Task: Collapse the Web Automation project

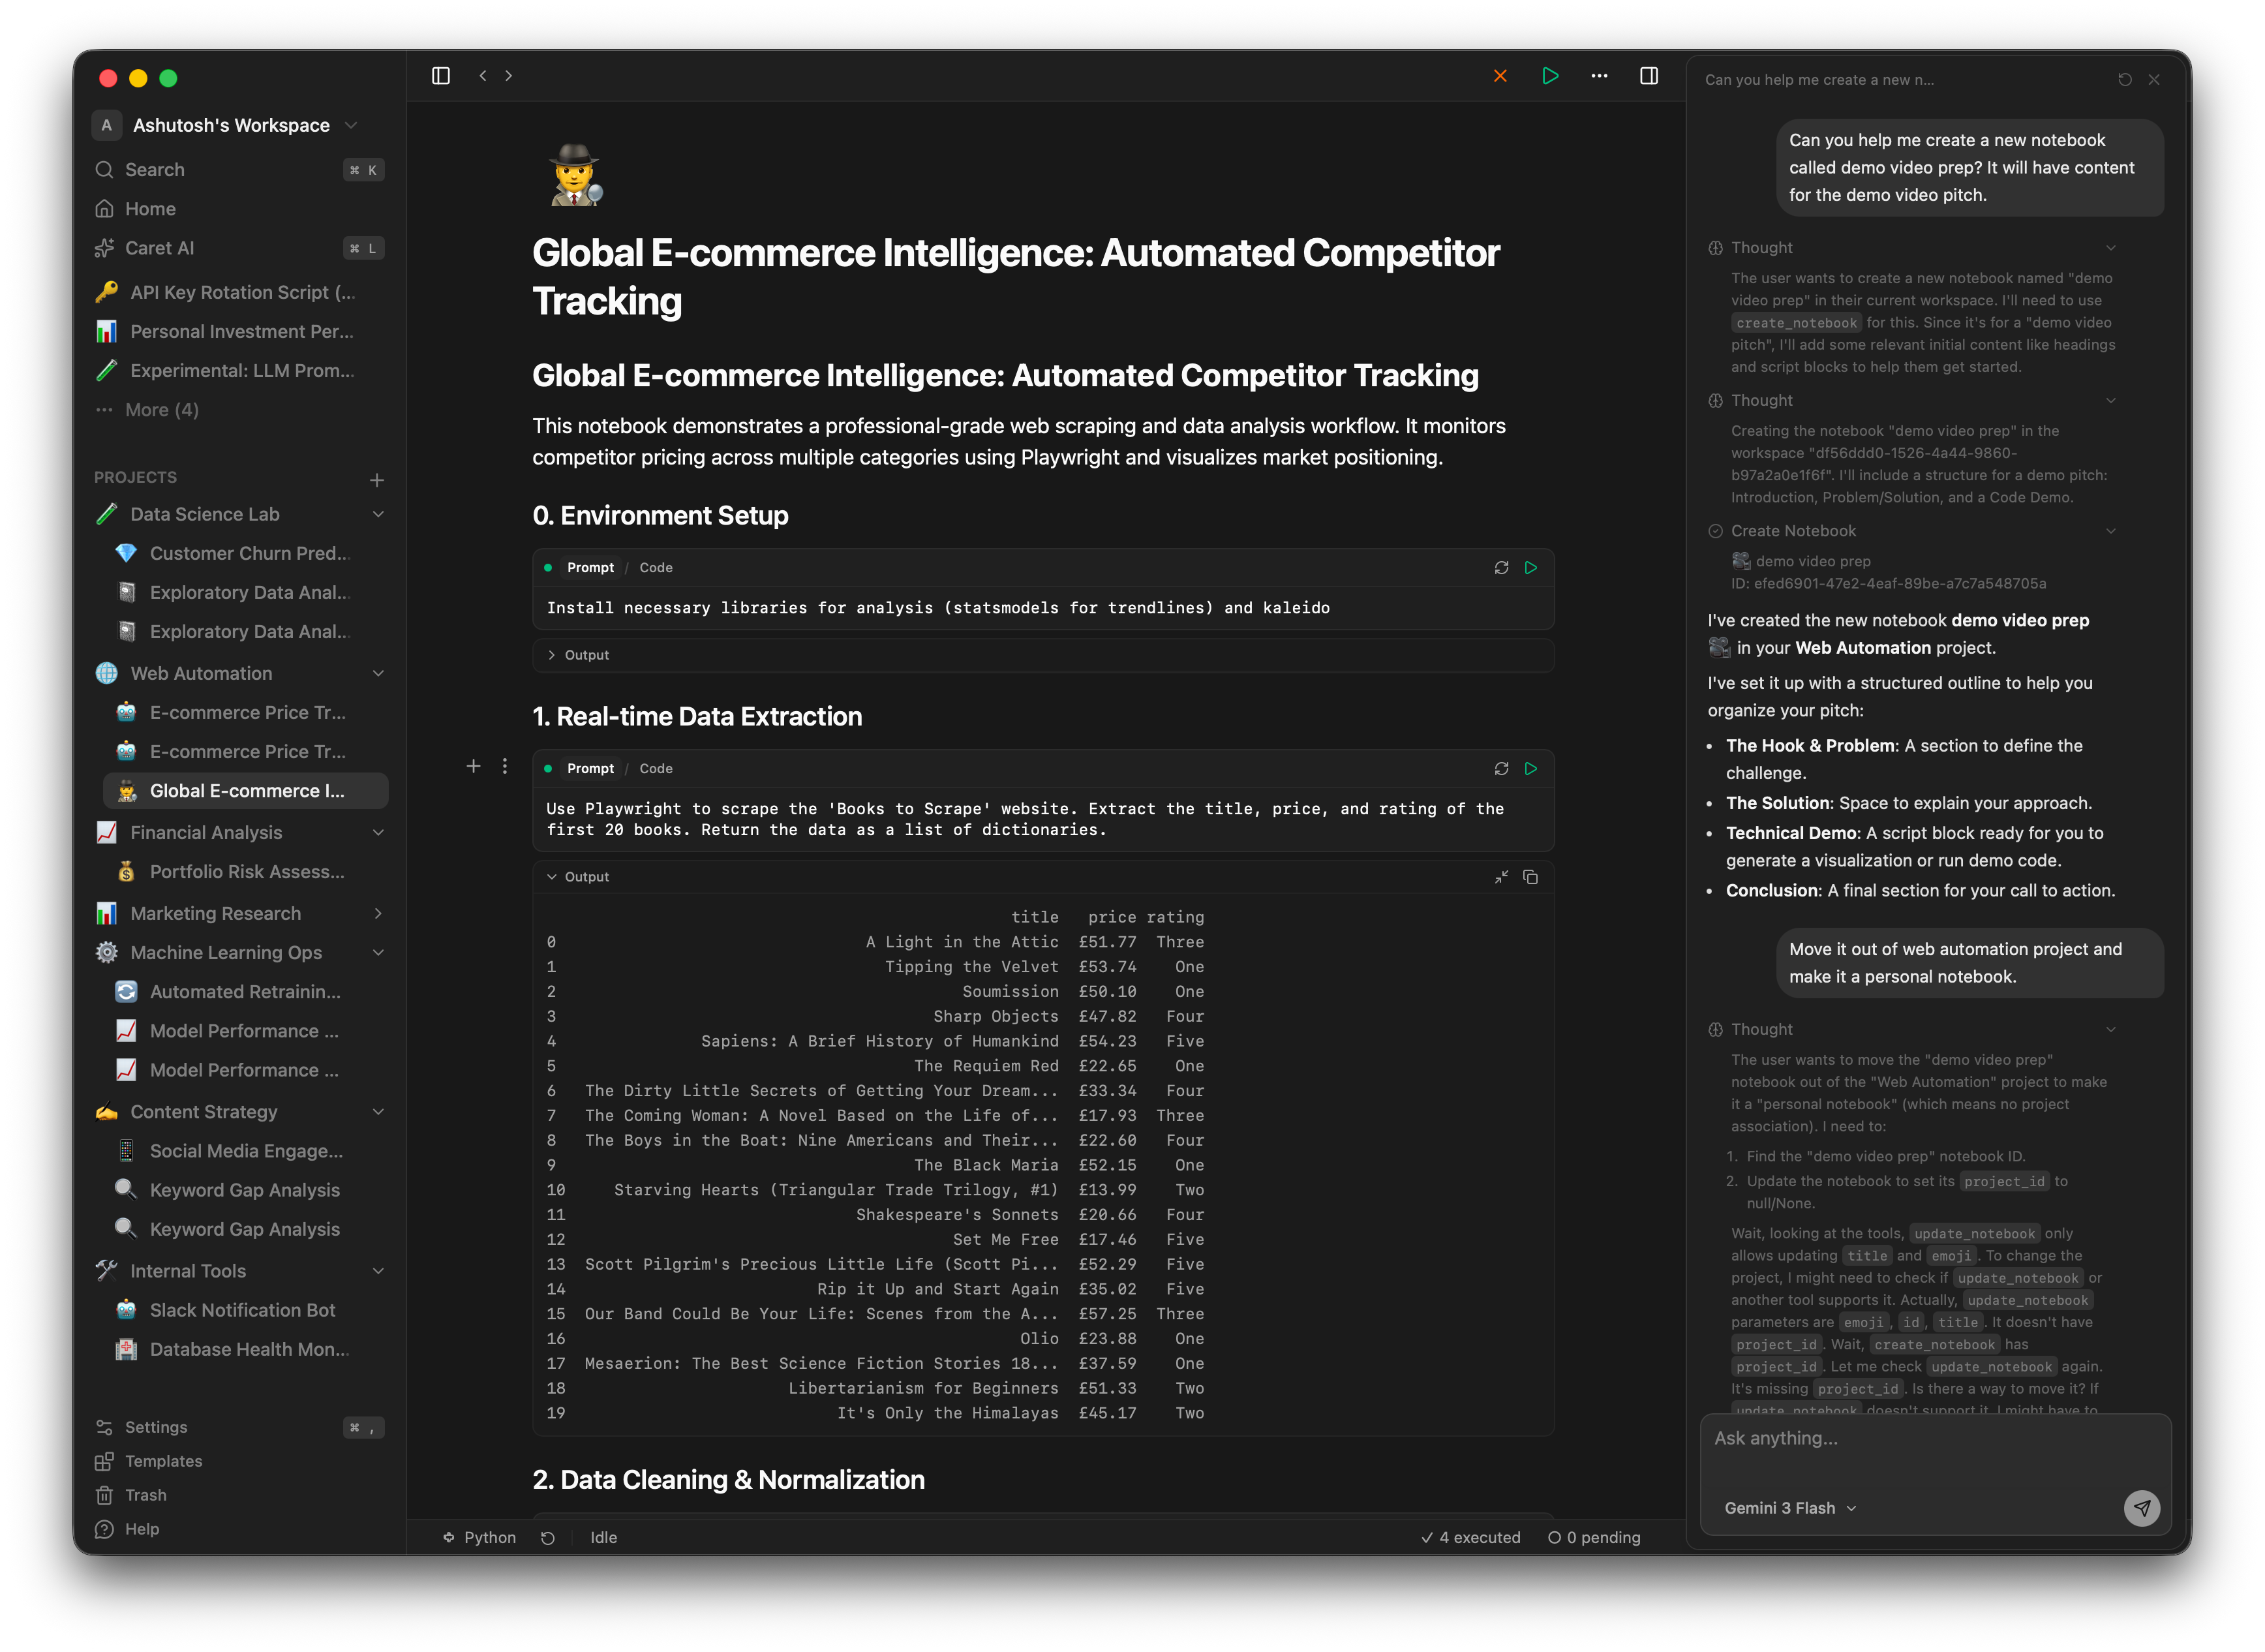Action: [378, 673]
